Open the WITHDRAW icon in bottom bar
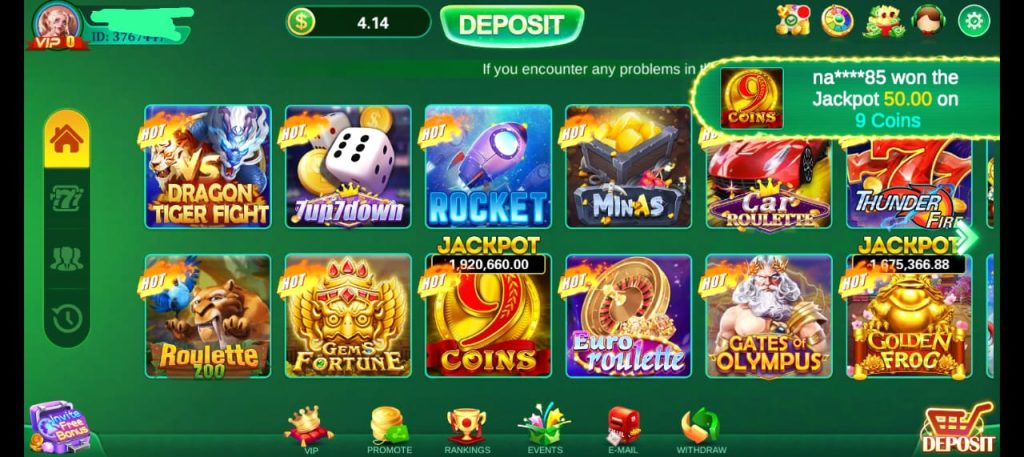The width and height of the screenshot is (1024, 457). click(701, 431)
